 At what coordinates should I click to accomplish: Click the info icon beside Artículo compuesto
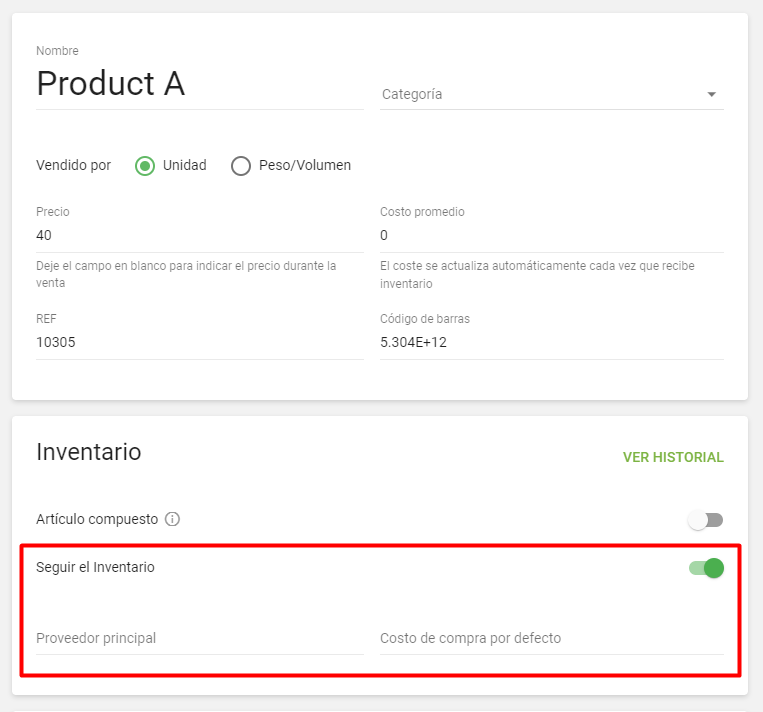(x=172, y=519)
